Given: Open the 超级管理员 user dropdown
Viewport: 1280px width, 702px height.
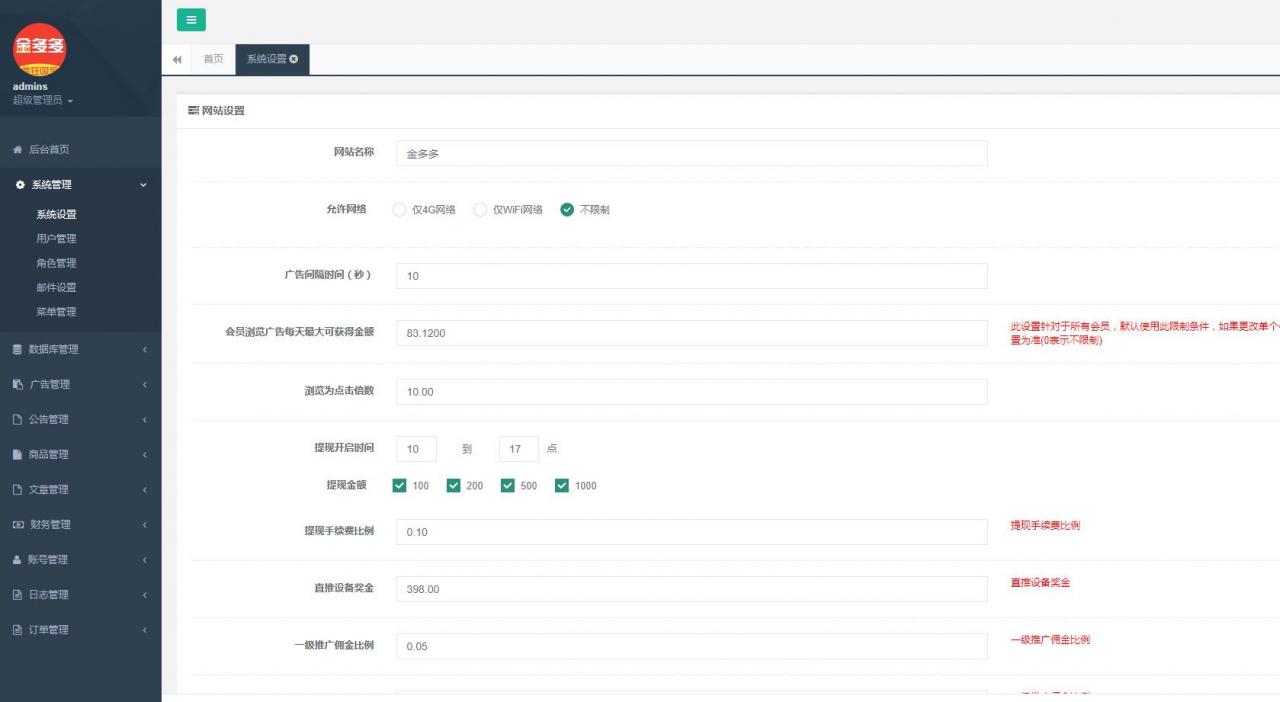Looking at the screenshot, I should tap(43, 100).
